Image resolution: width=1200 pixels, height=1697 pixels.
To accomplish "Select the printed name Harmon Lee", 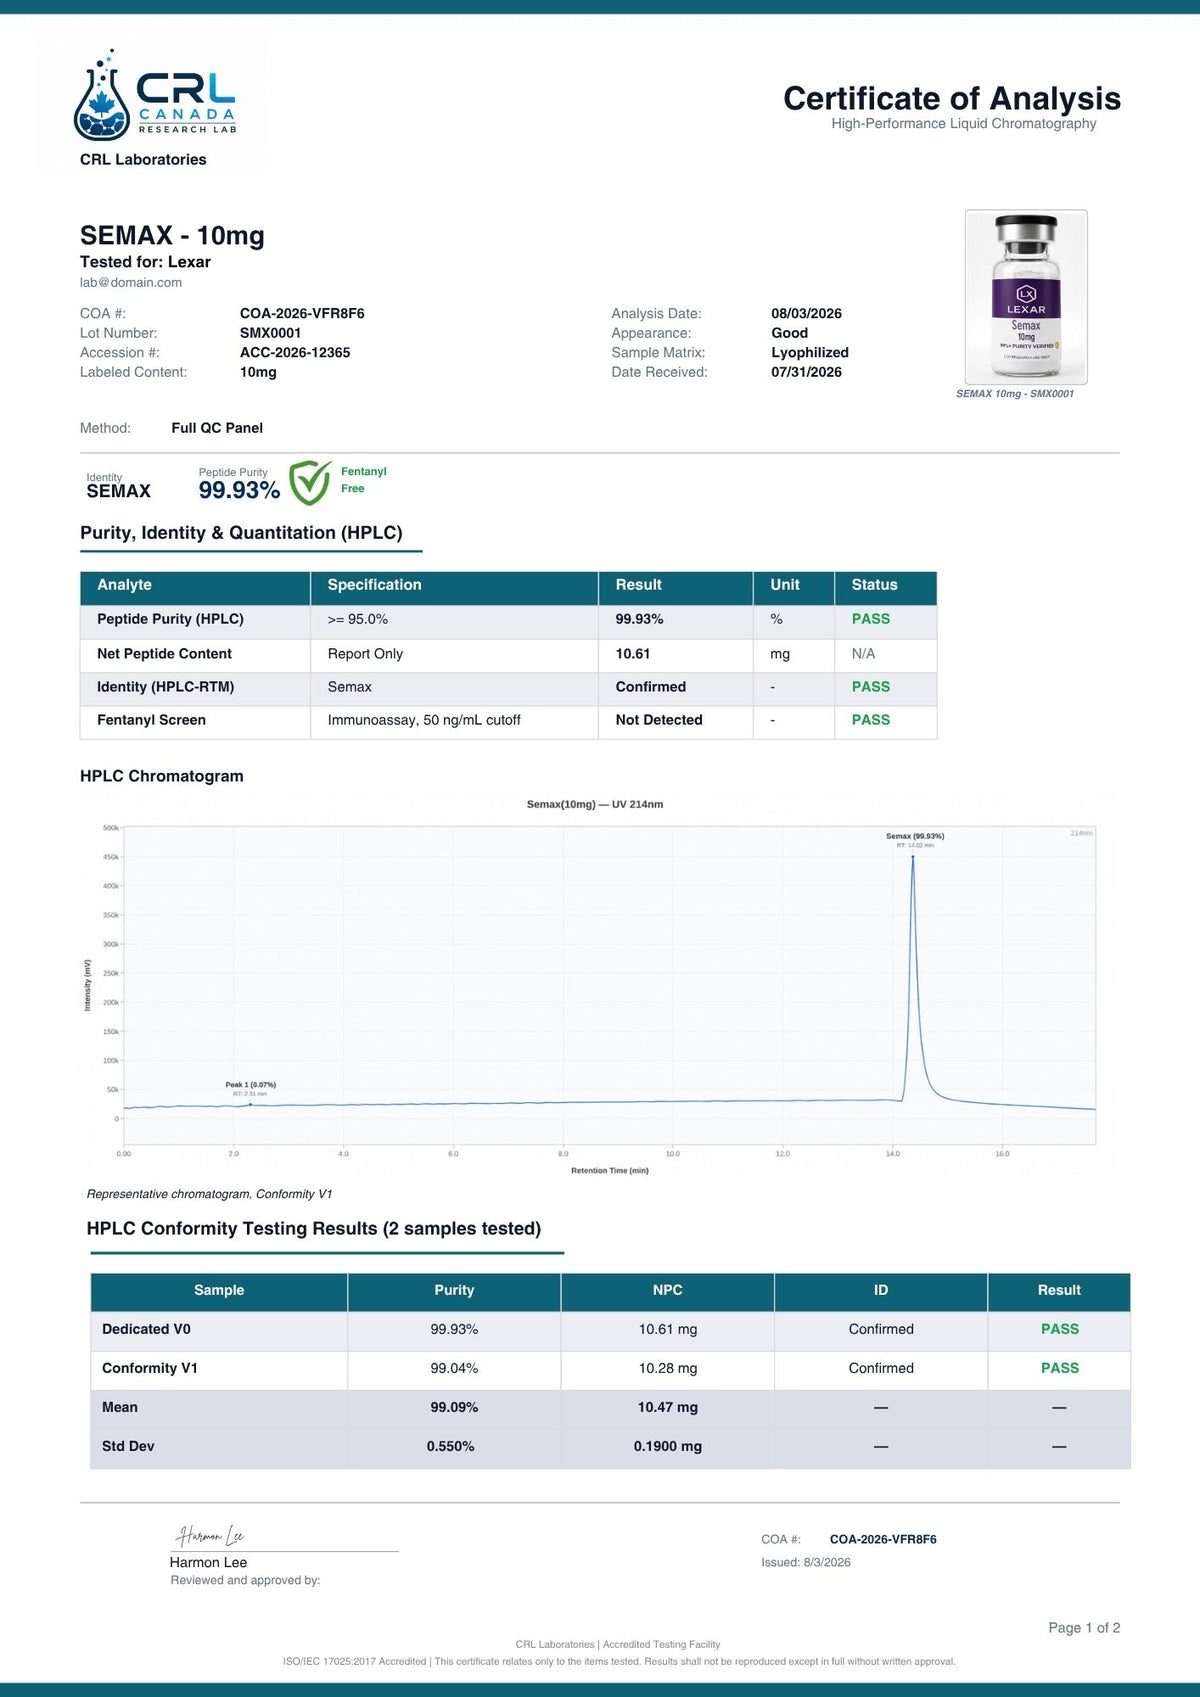I will 208,1562.
